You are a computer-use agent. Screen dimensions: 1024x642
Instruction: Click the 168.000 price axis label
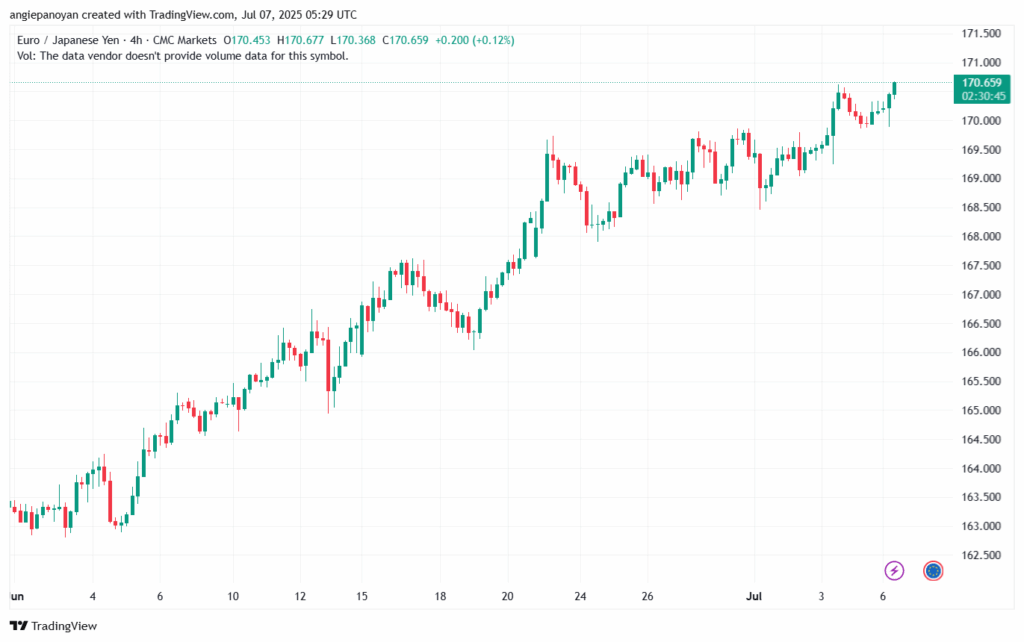click(981, 236)
